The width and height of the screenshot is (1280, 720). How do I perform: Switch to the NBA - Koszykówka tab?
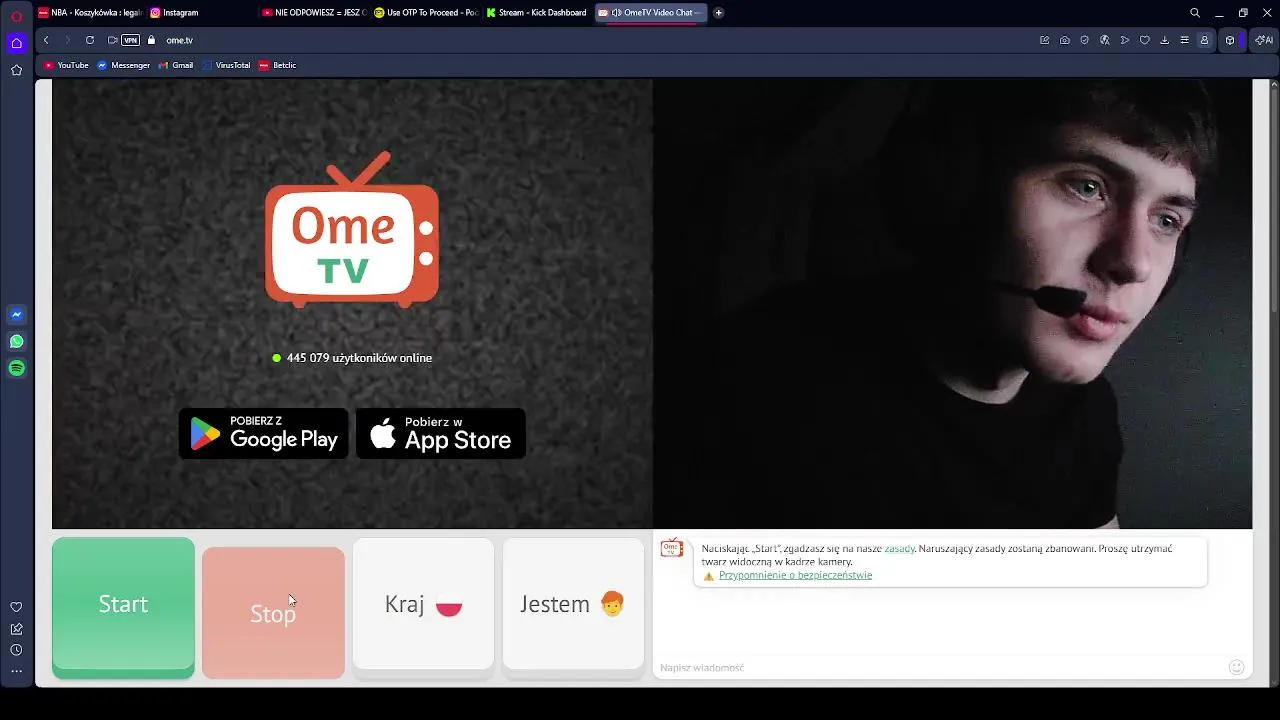click(90, 13)
